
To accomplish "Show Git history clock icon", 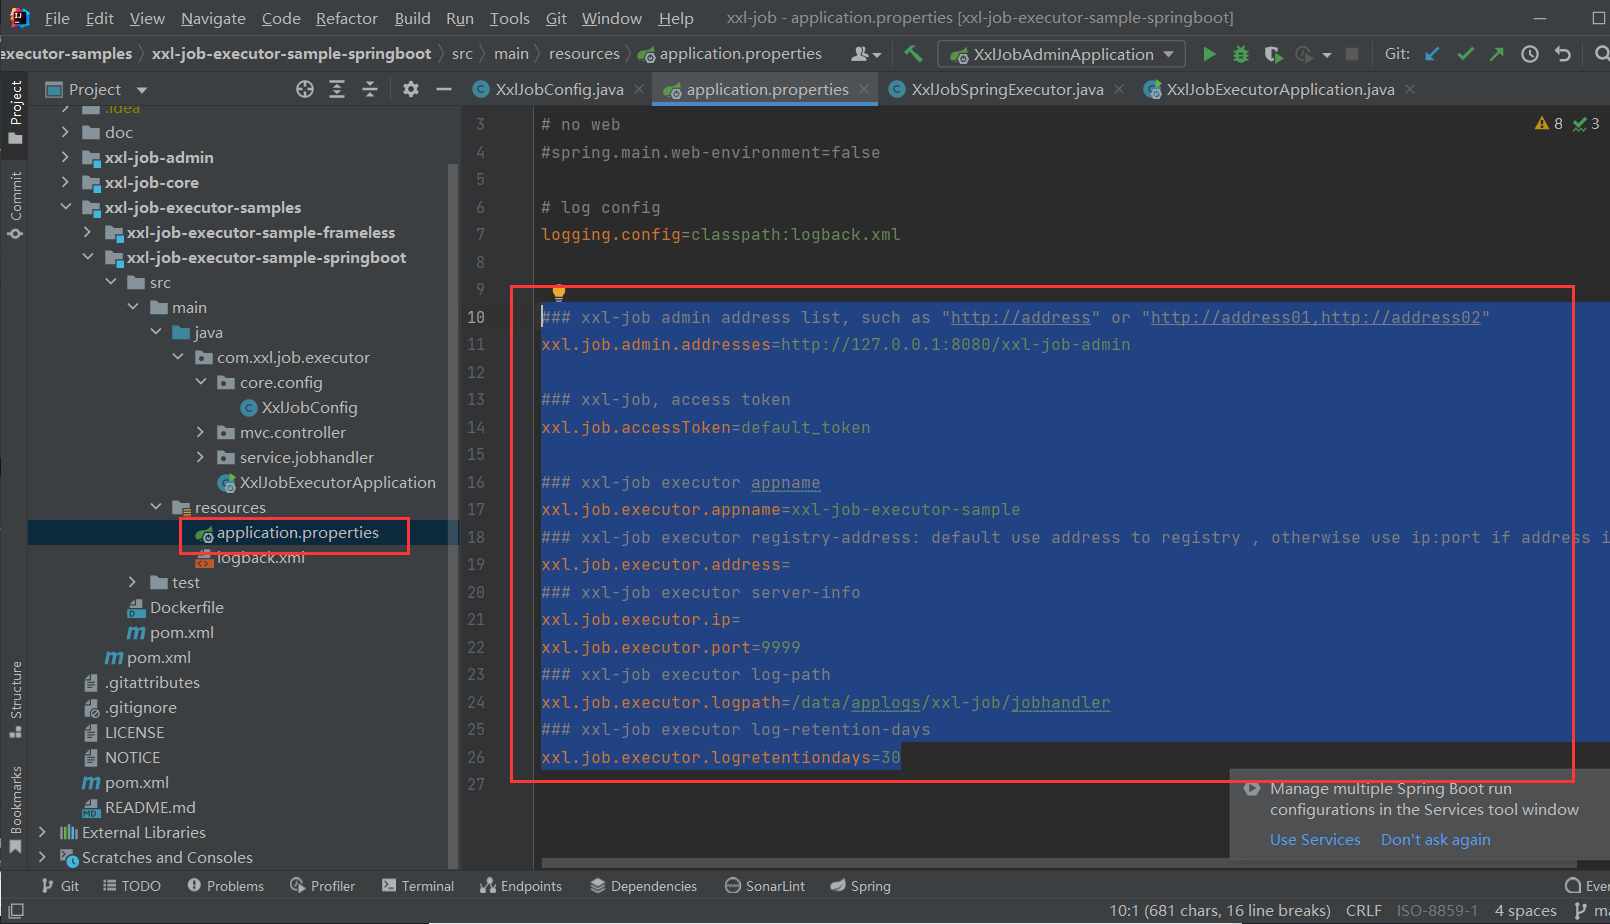I will click(x=1530, y=54).
